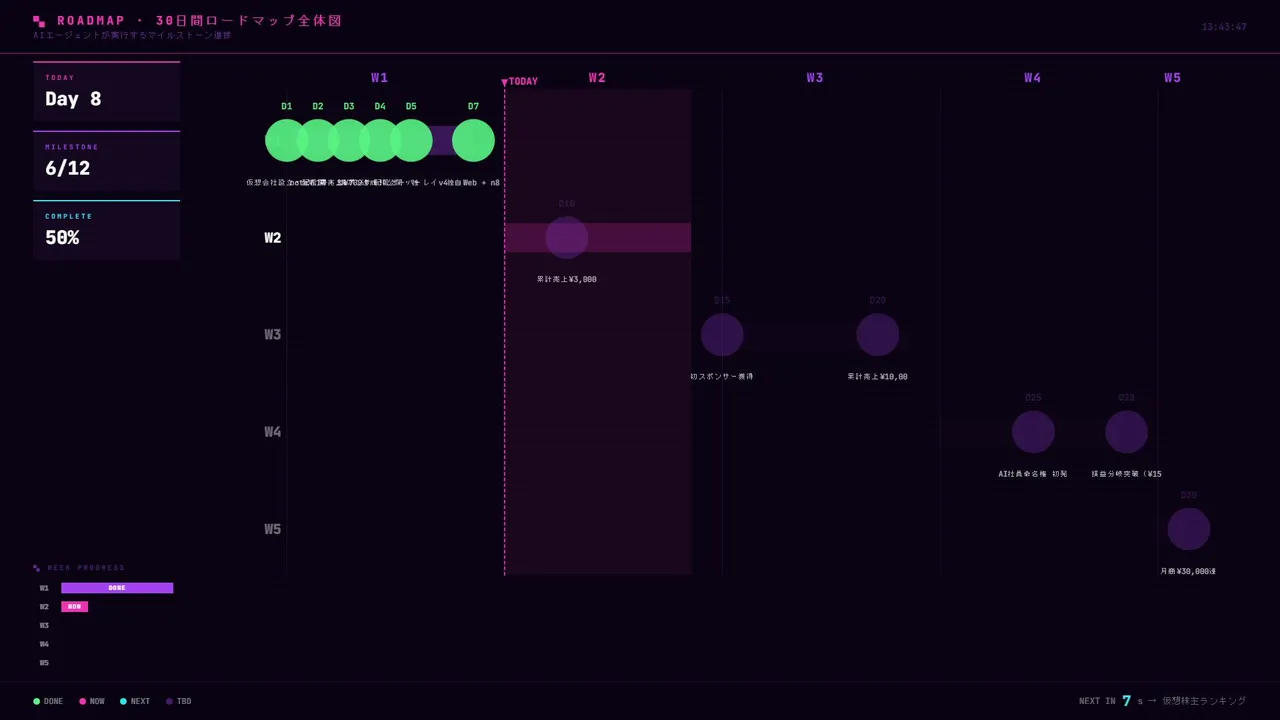This screenshot has width=1280, height=720.
Task: Click the cyan NEXT legend dot
Action: click(x=124, y=702)
